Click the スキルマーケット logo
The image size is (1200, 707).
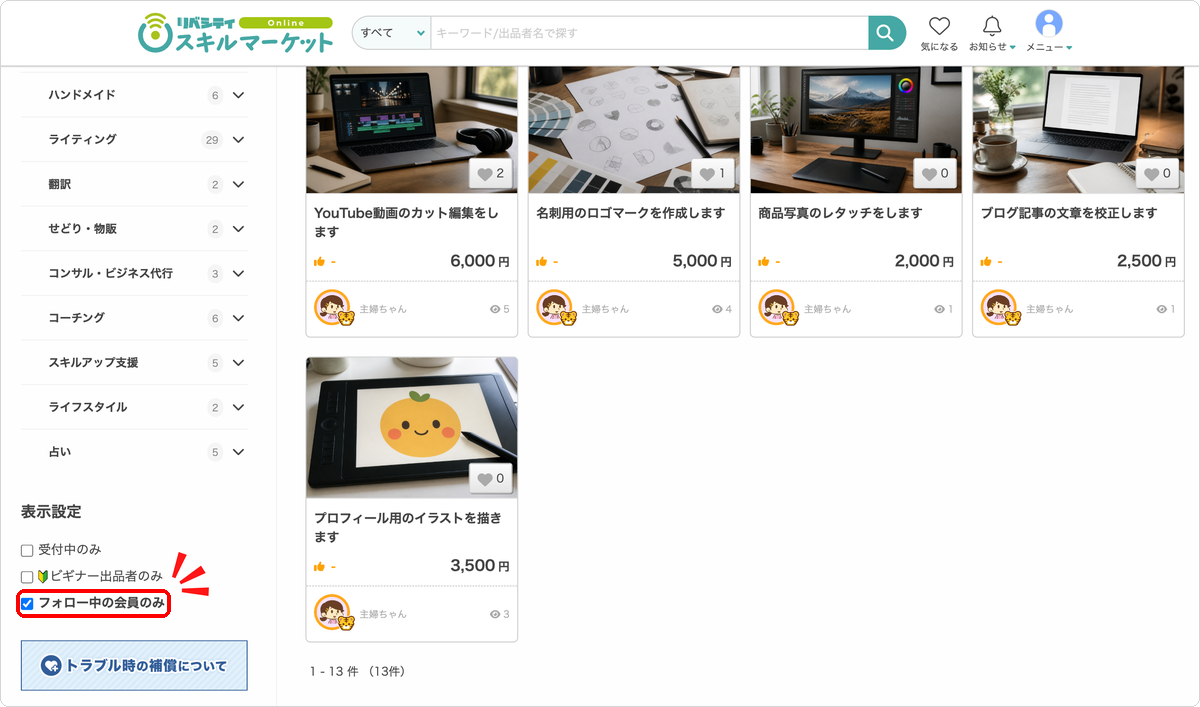pos(235,33)
